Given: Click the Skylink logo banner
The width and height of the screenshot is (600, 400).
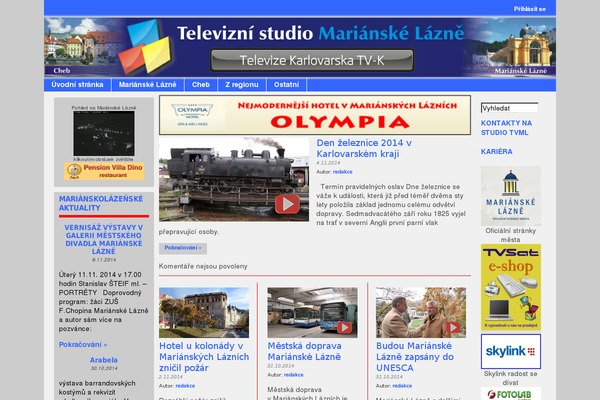Looking at the screenshot, I should [511, 351].
